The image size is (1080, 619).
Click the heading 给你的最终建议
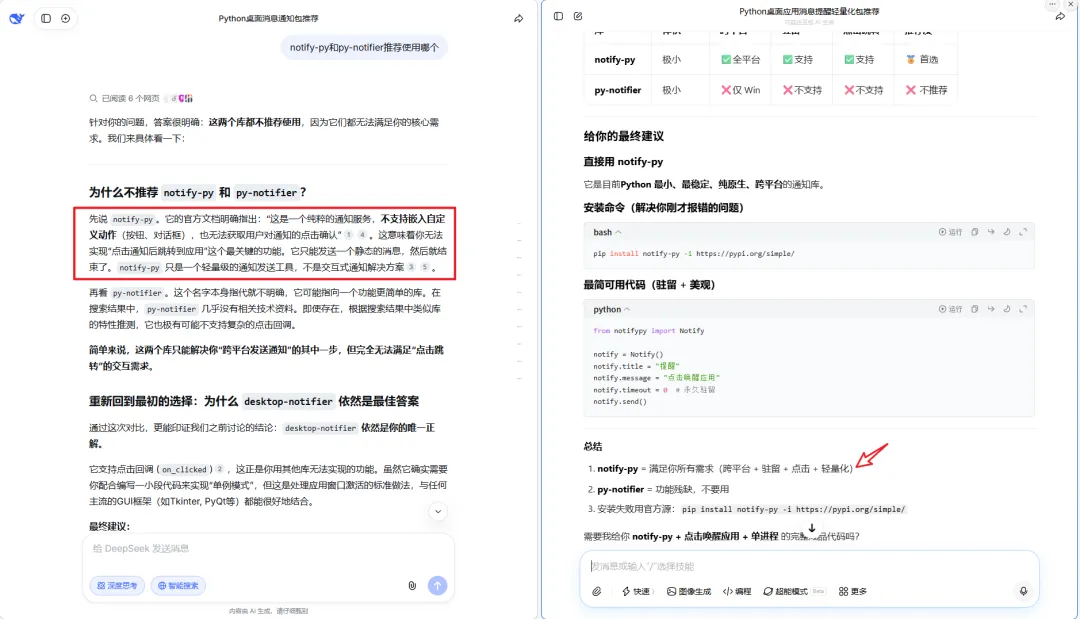[x=623, y=136]
